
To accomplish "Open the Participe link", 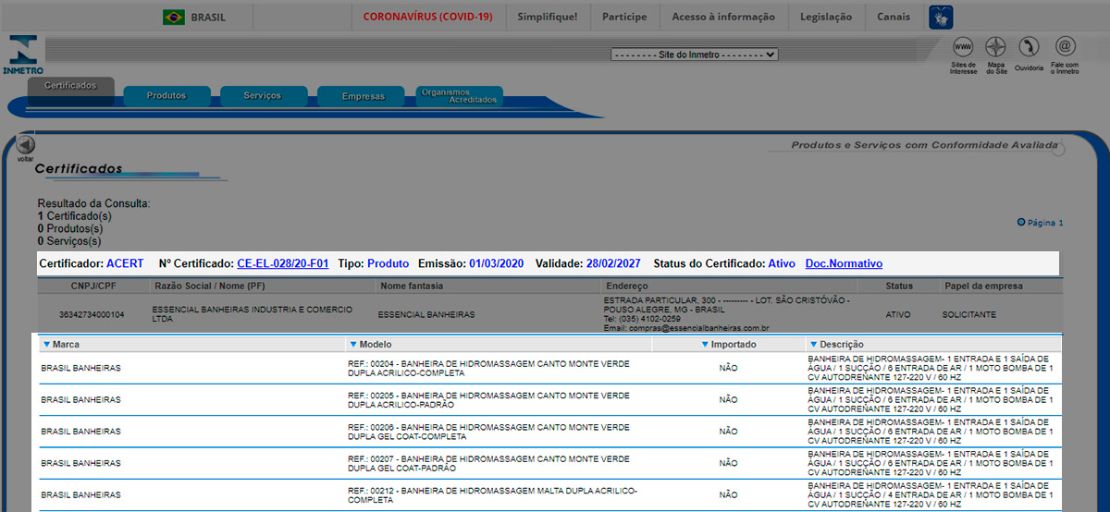I will coord(624,17).
